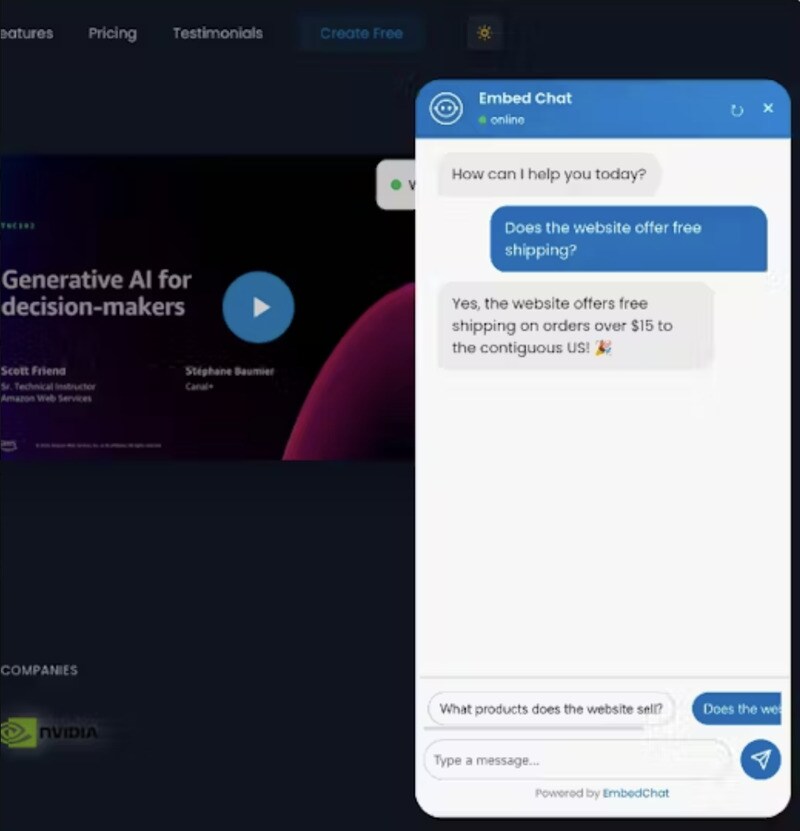Close the Embed Chat widget
The width and height of the screenshot is (800, 831).
(768, 108)
